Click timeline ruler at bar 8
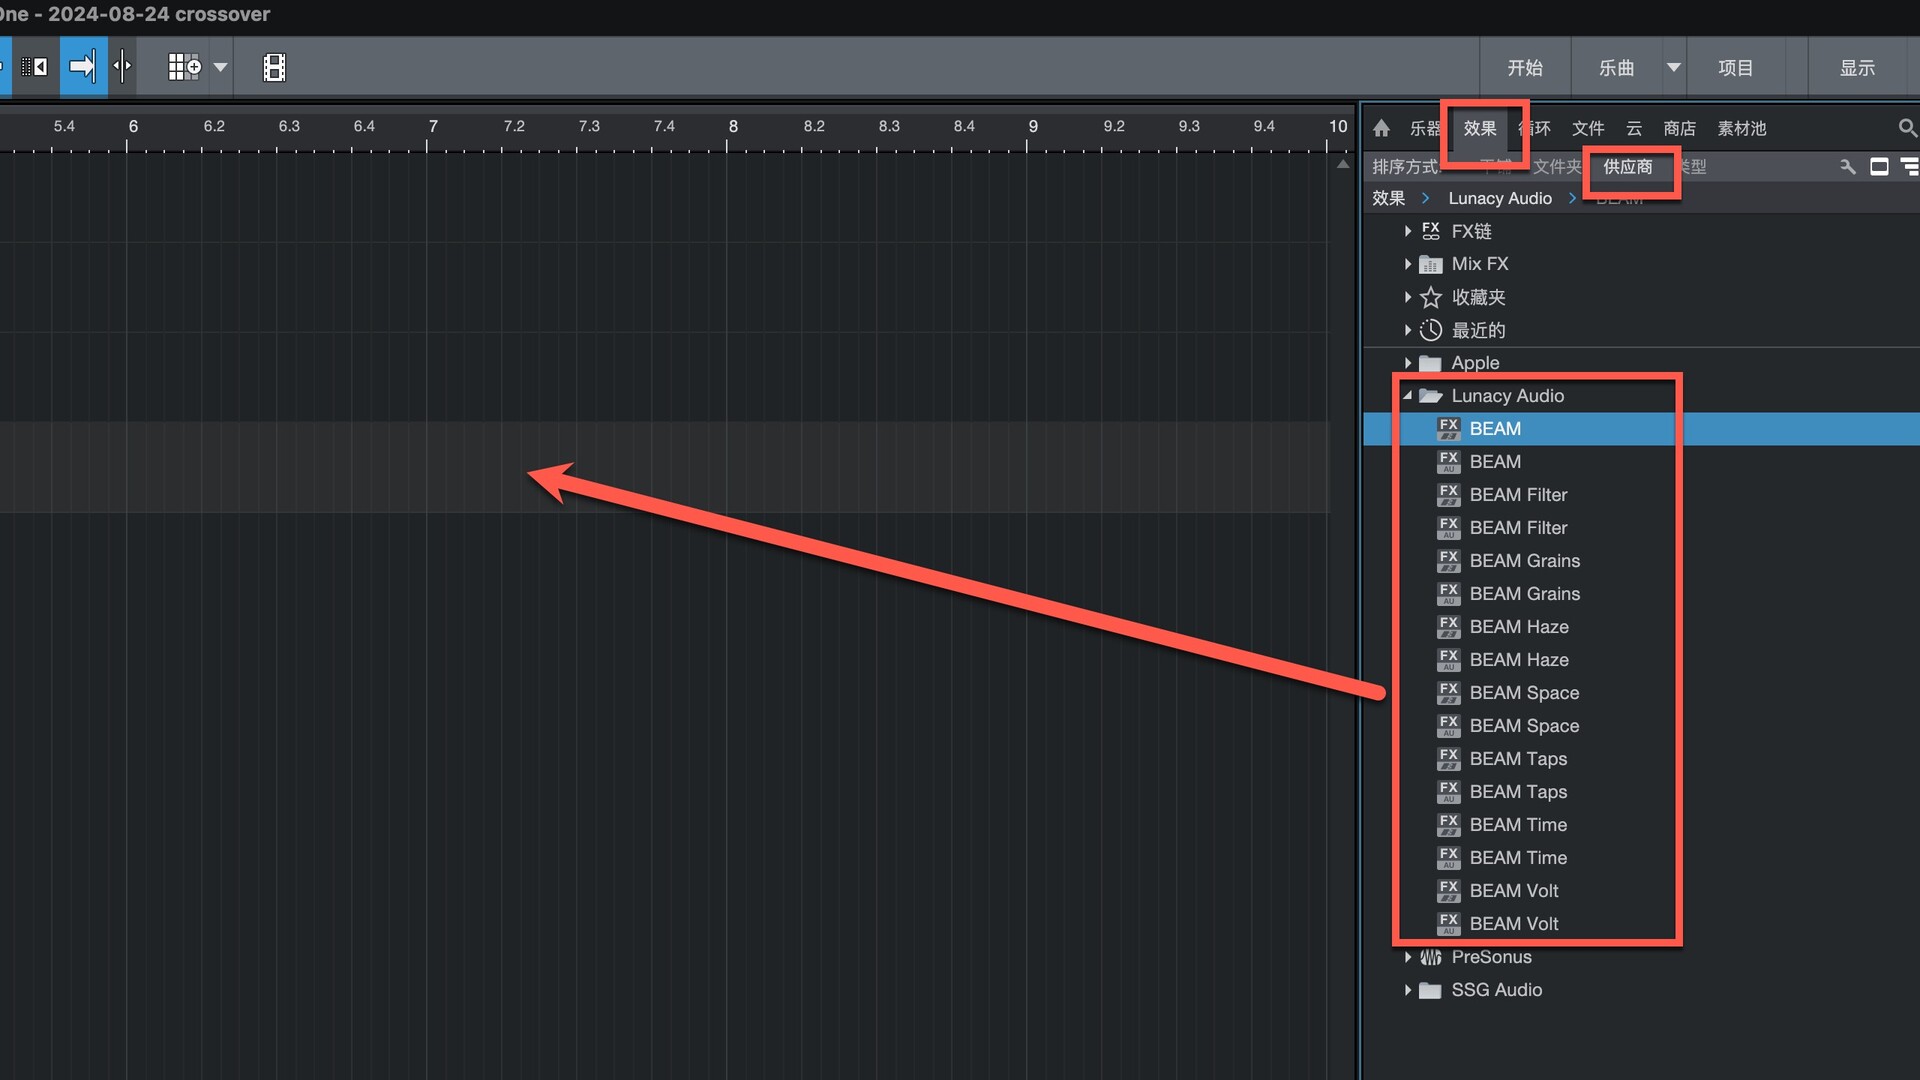Screen dimensions: 1920x1080 [x=732, y=127]
